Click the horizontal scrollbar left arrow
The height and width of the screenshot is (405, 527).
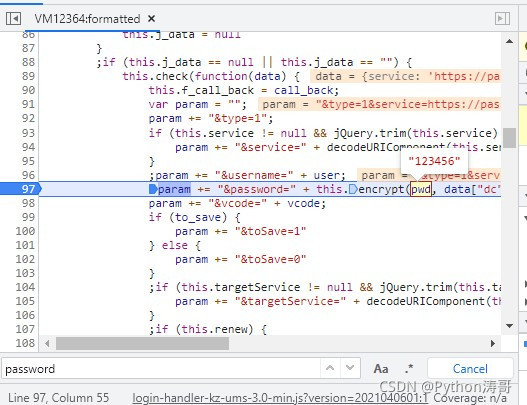(47, 343)
